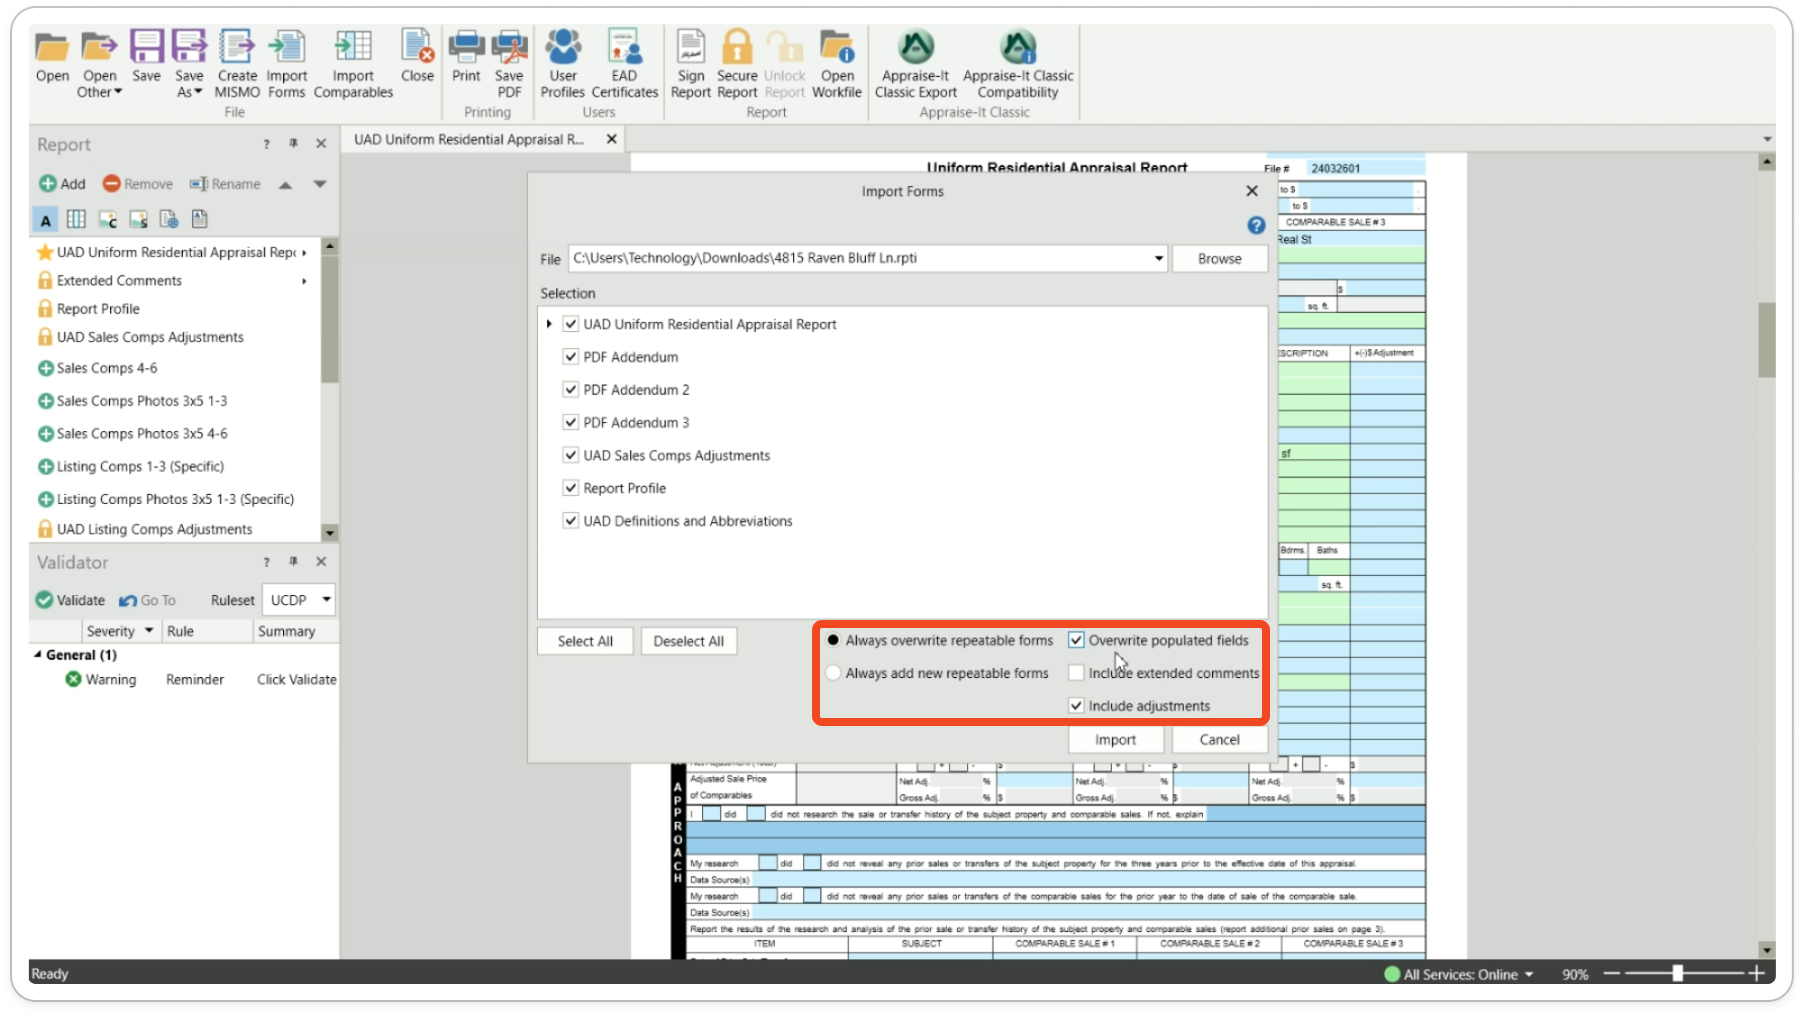
Task: Add a form in Report panel
Action: click(x=62, y=184)
